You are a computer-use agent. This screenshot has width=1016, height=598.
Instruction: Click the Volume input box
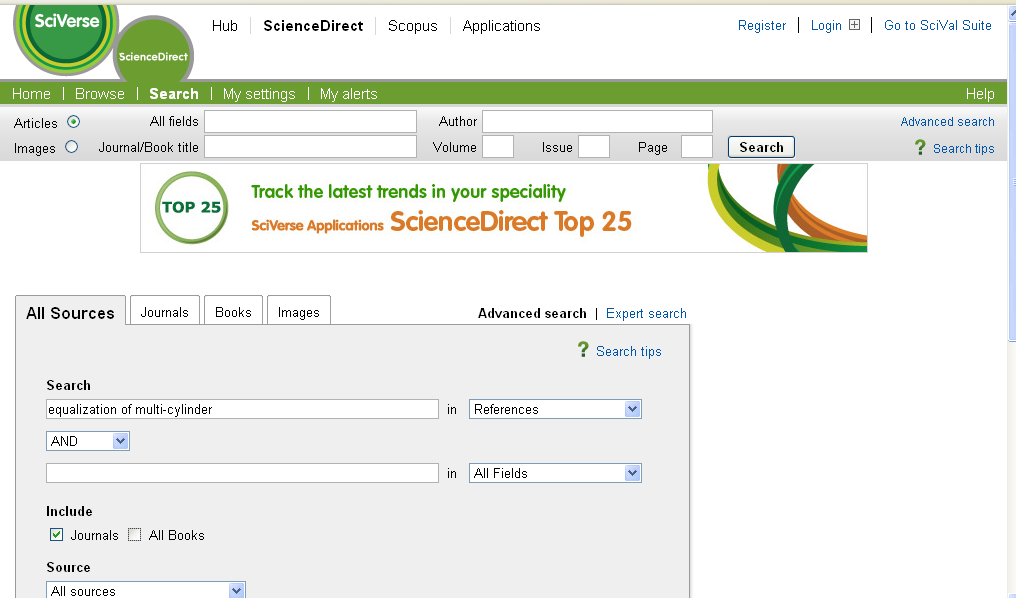pyautogui.click(x=498, y=146)
